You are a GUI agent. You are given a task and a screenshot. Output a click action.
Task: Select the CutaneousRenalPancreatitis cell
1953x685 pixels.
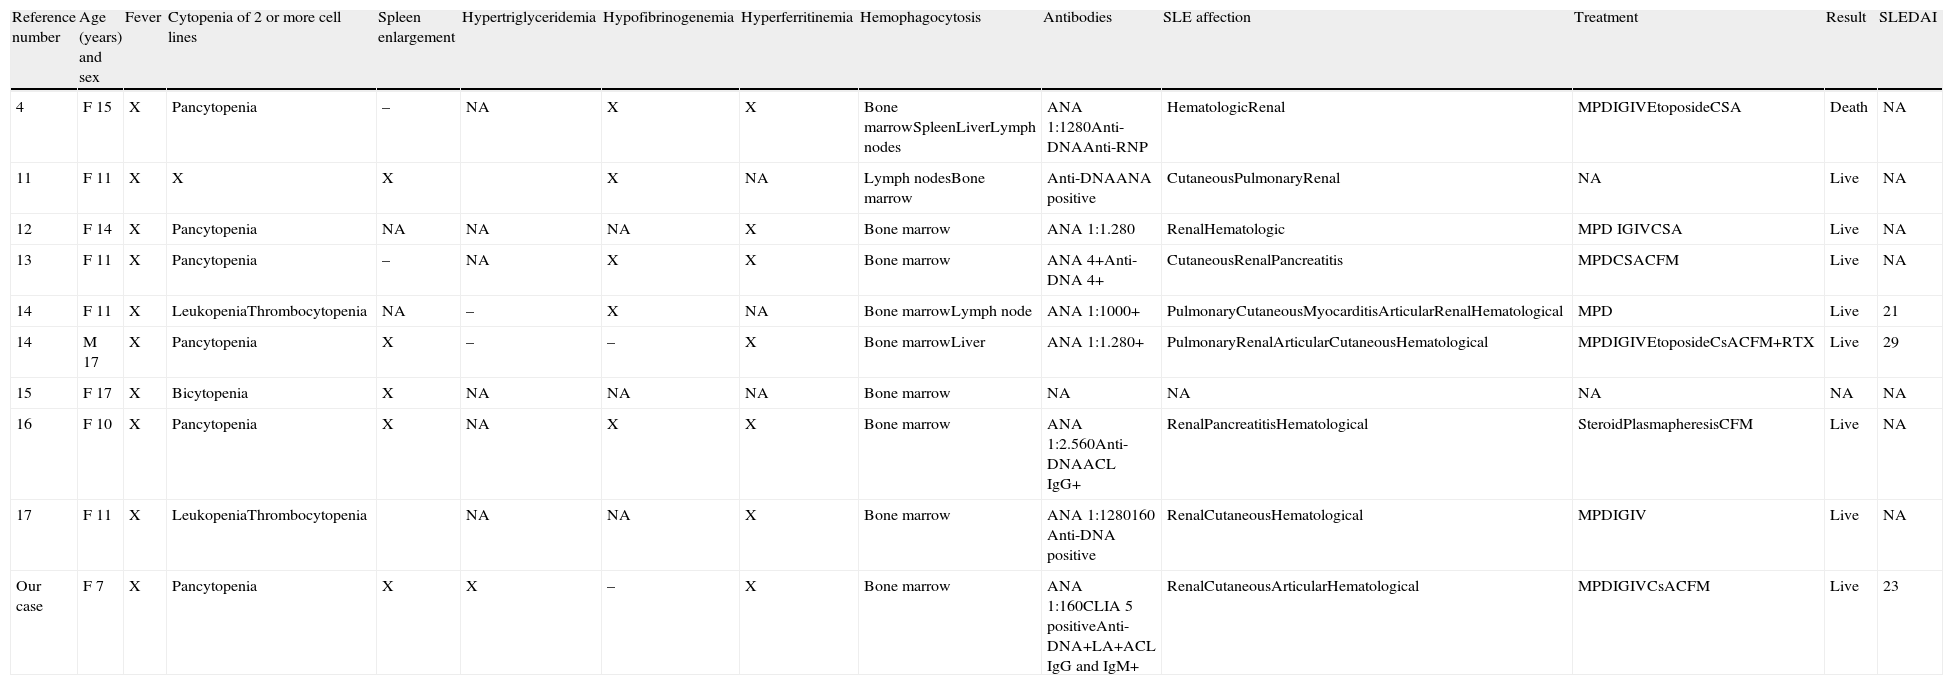click(x=1254, y=261)
